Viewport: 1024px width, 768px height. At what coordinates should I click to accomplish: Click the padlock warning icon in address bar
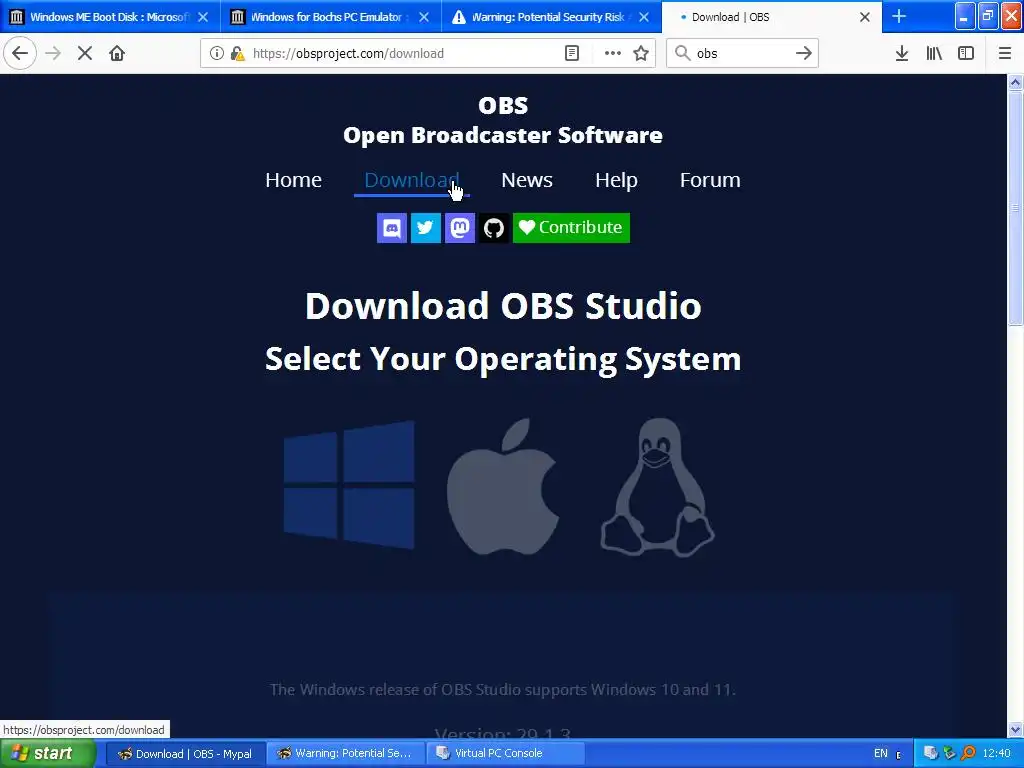point(237,53)
